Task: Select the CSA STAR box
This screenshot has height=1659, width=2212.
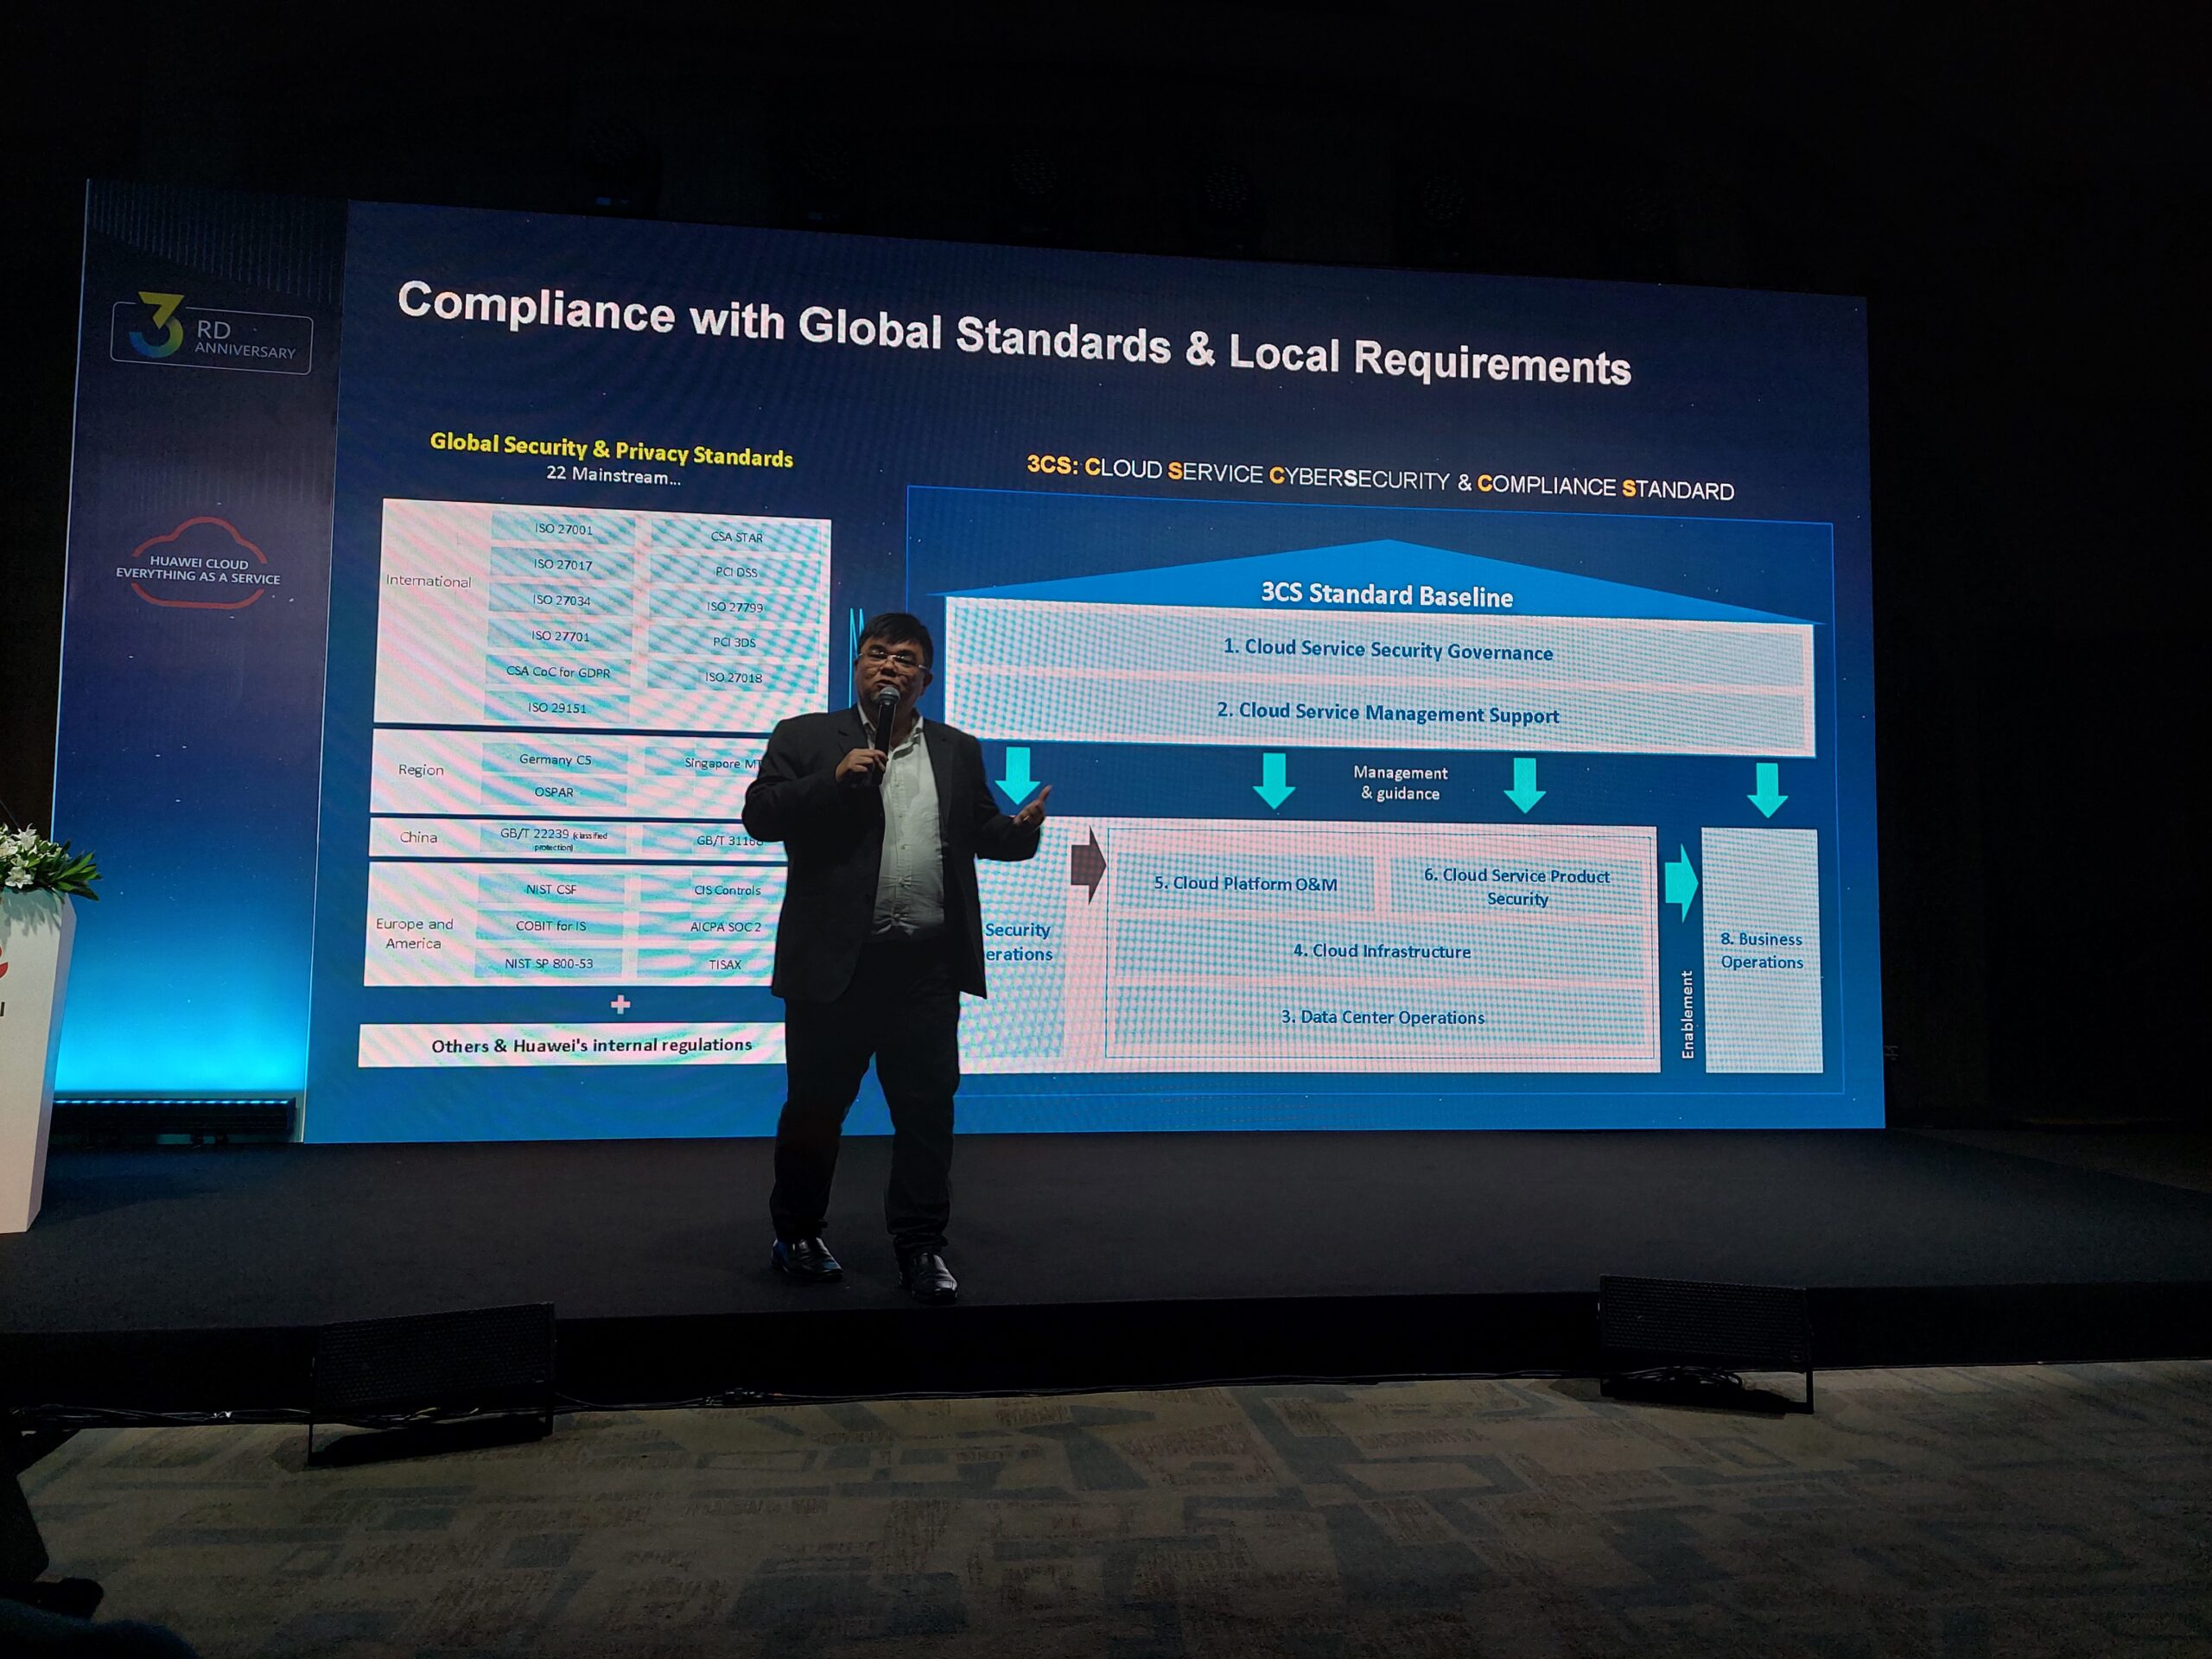Action: [x=736, y=537]
